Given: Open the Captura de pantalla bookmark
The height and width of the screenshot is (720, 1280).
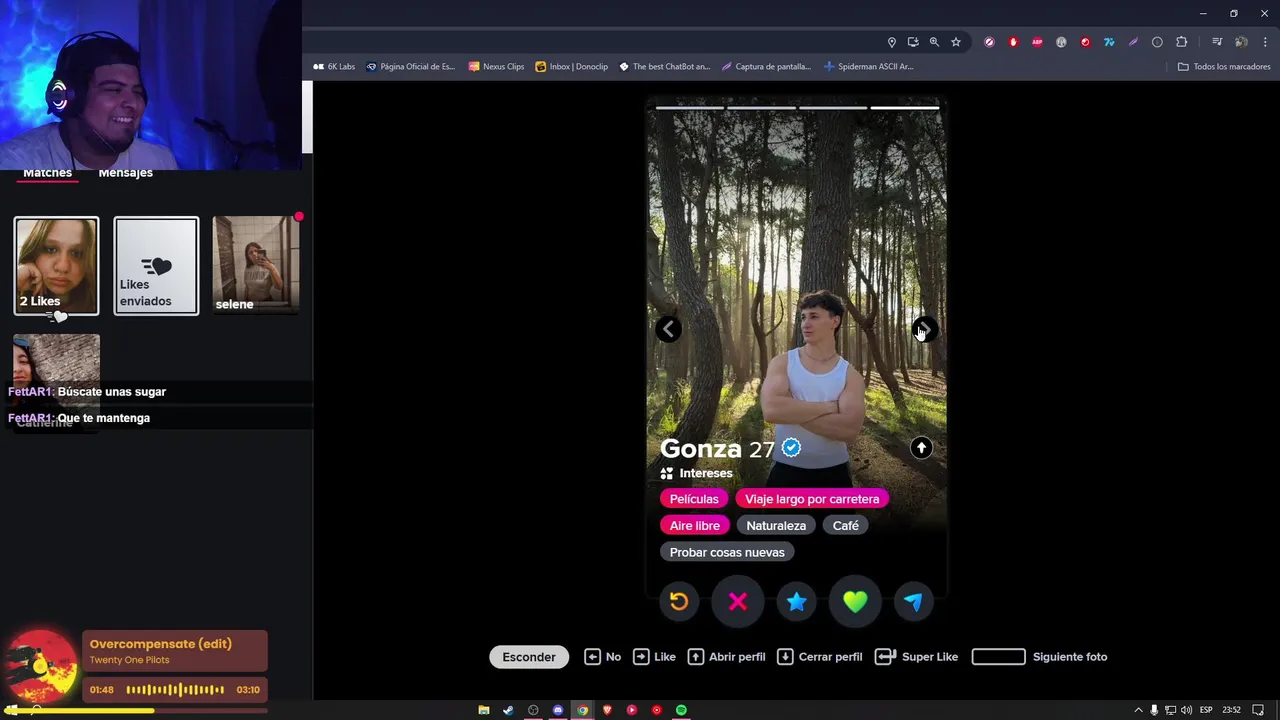Looking at the screenshot, I should [766, 67].
